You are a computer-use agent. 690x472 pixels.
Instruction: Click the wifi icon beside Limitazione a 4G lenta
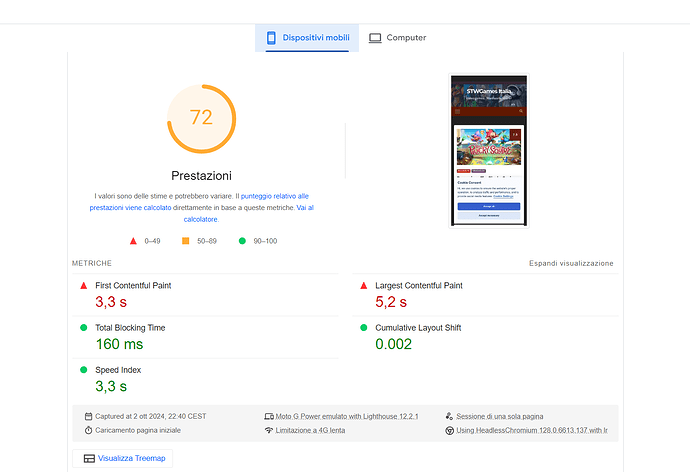click(269, 430)
